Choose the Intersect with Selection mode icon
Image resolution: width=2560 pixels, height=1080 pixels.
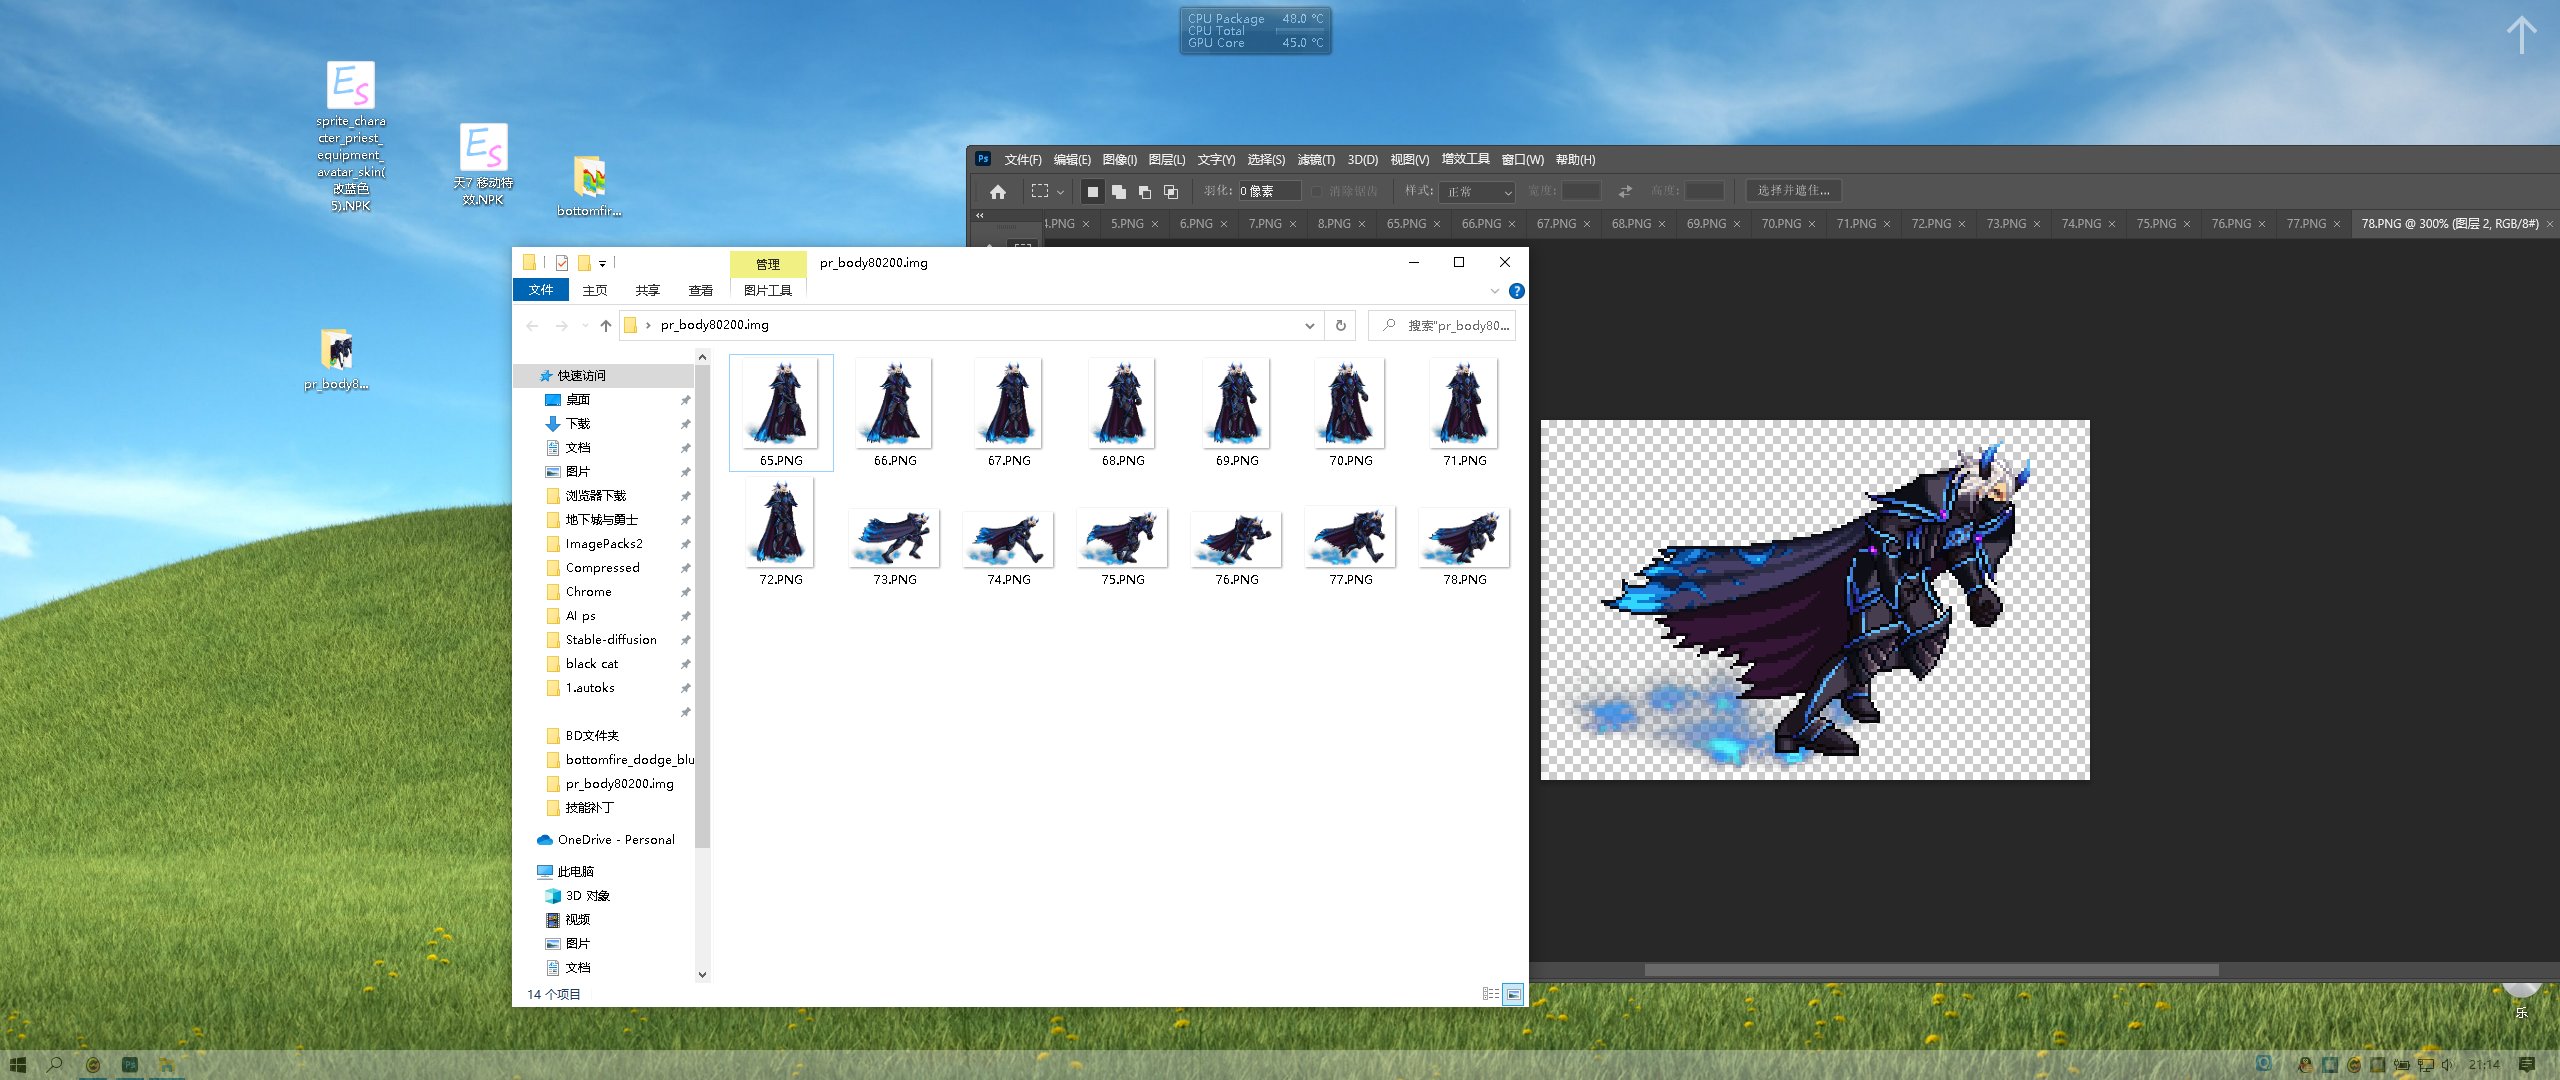(x=1171, y=191)
